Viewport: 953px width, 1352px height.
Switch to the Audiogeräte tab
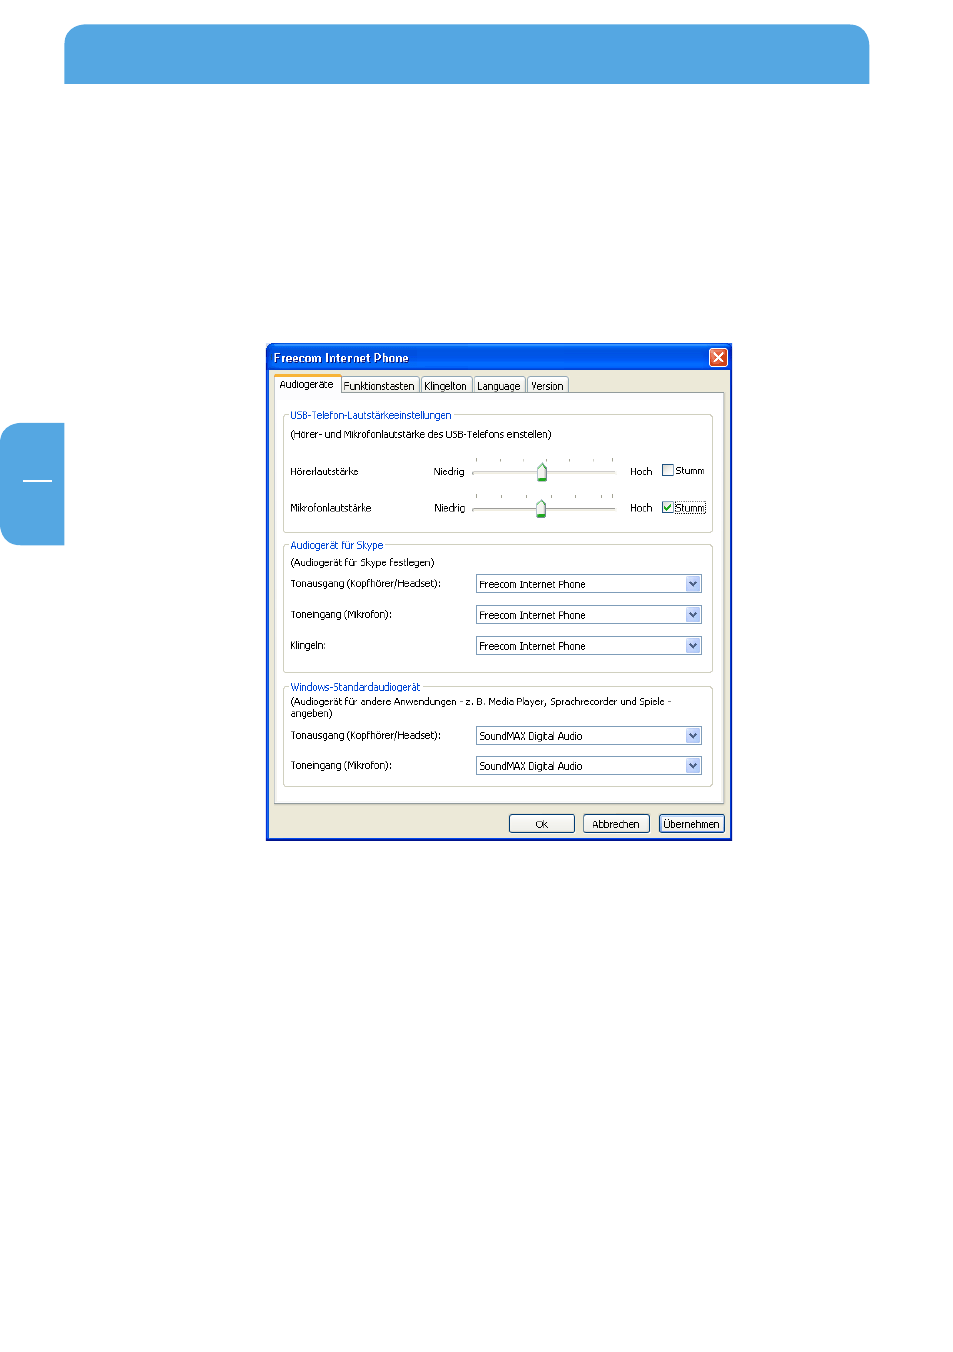pyautogui.click(x=306, y=384)
